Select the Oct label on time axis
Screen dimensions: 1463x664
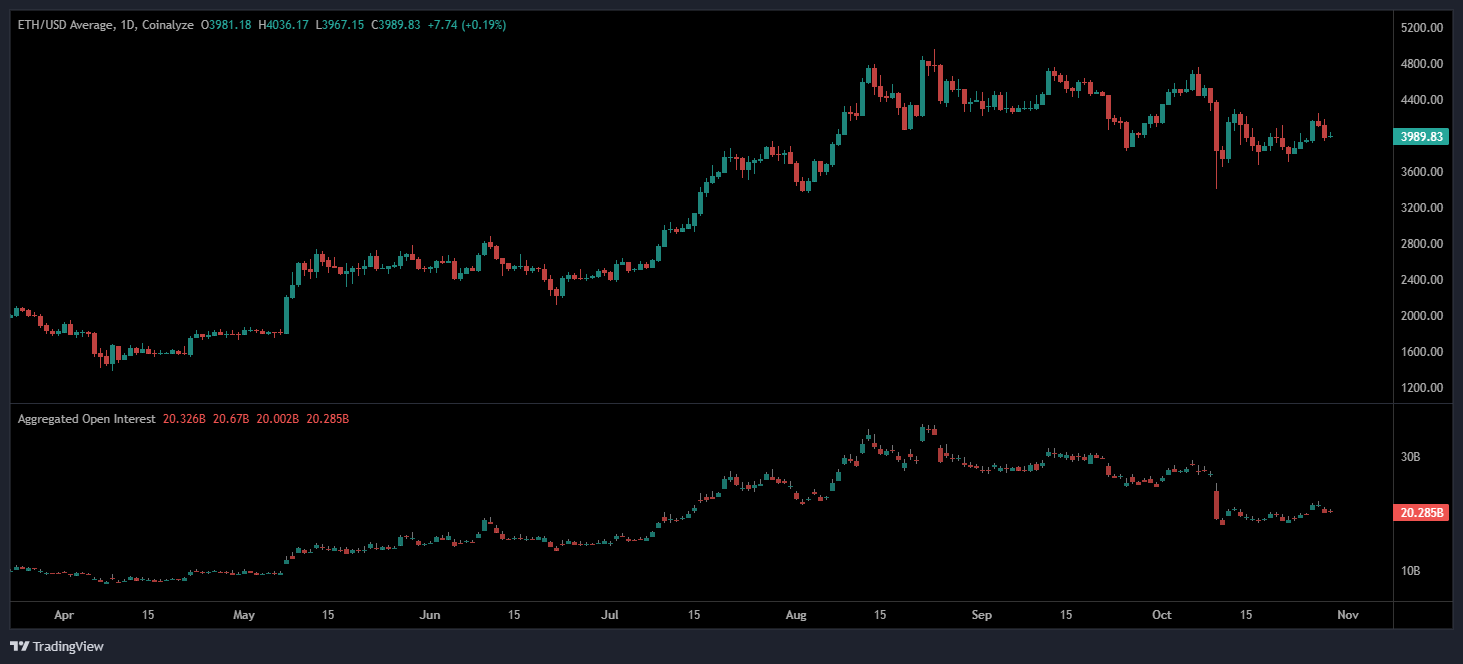[x=1162, y=615]
